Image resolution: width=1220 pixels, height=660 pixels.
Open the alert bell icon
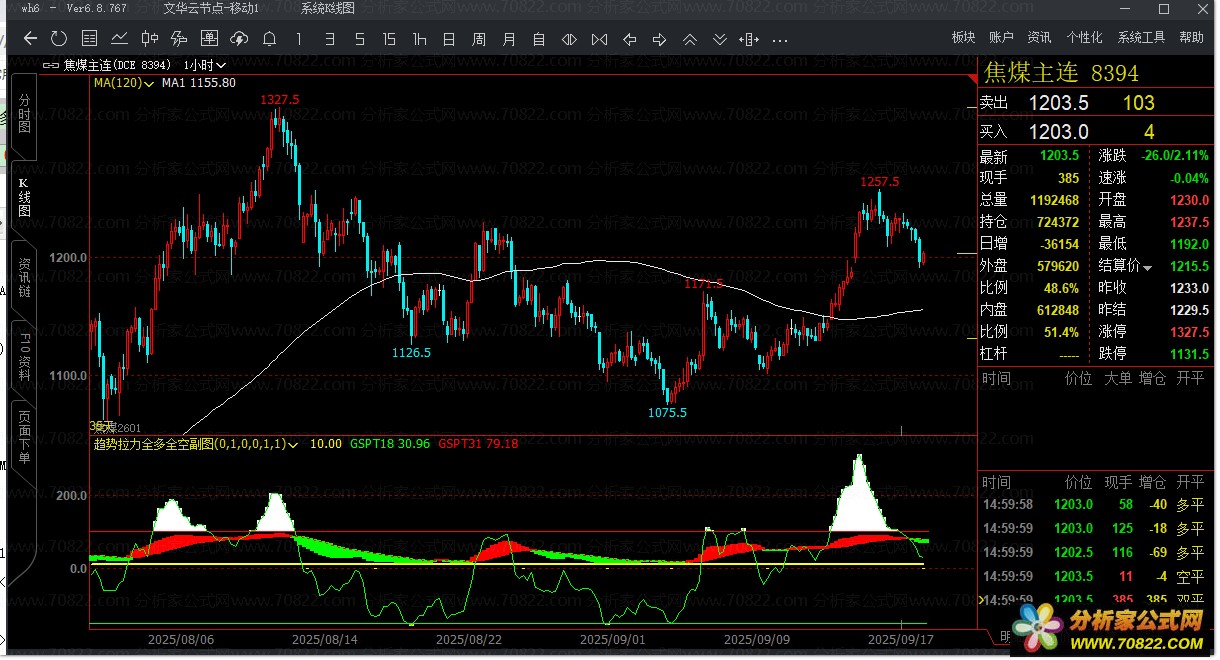[x=269, y=39]
